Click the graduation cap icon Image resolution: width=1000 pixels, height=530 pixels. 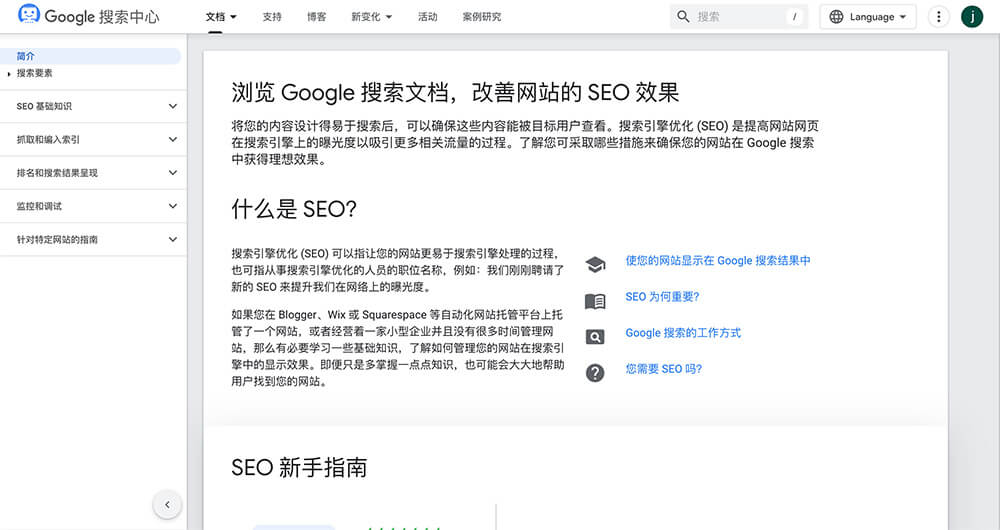click(x=595, y=264)
